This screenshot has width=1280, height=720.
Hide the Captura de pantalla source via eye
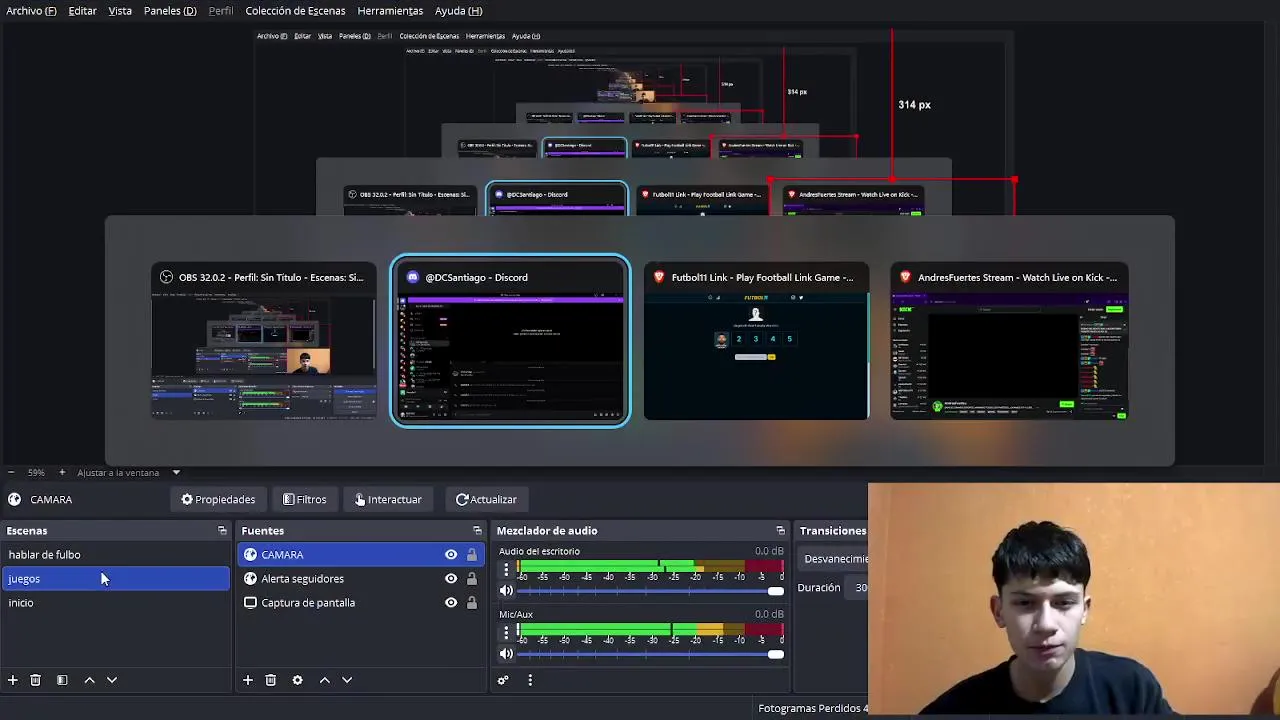451,603
